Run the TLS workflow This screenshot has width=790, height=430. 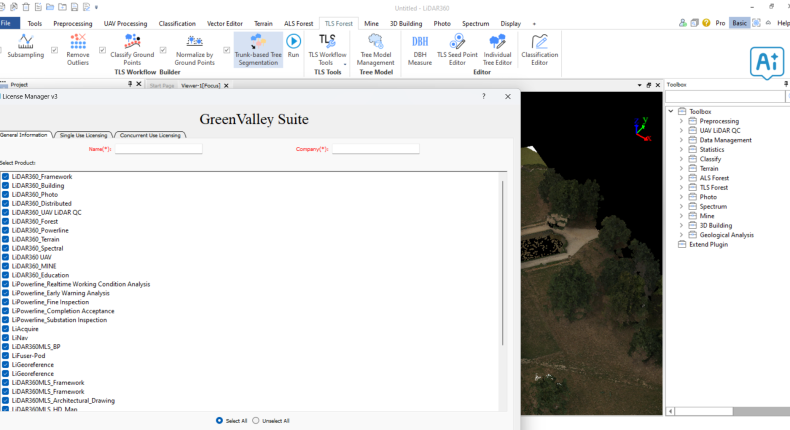click(293, 45)
